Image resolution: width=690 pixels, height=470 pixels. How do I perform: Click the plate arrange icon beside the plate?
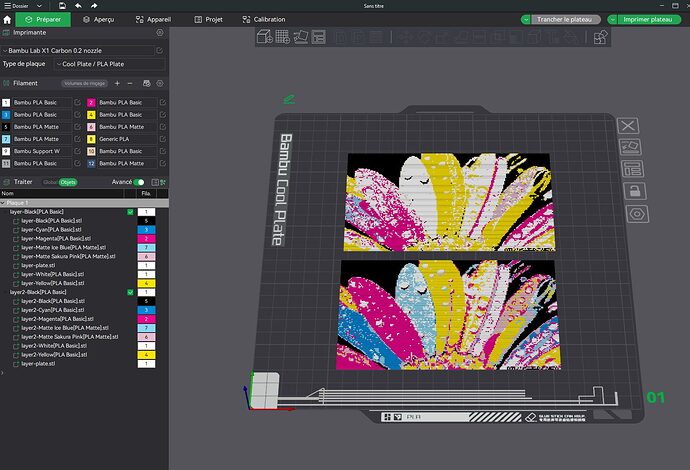(632, 169)
